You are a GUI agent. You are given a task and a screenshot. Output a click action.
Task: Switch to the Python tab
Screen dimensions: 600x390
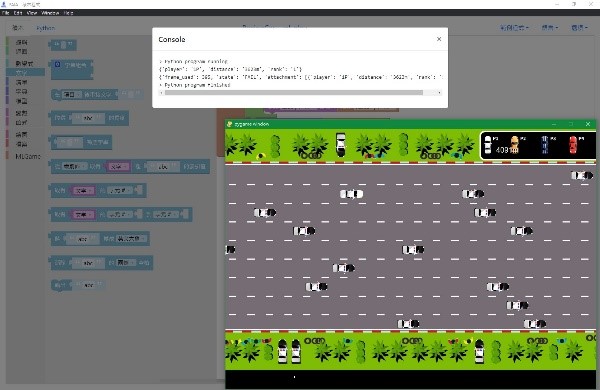[x=46, y=28]
